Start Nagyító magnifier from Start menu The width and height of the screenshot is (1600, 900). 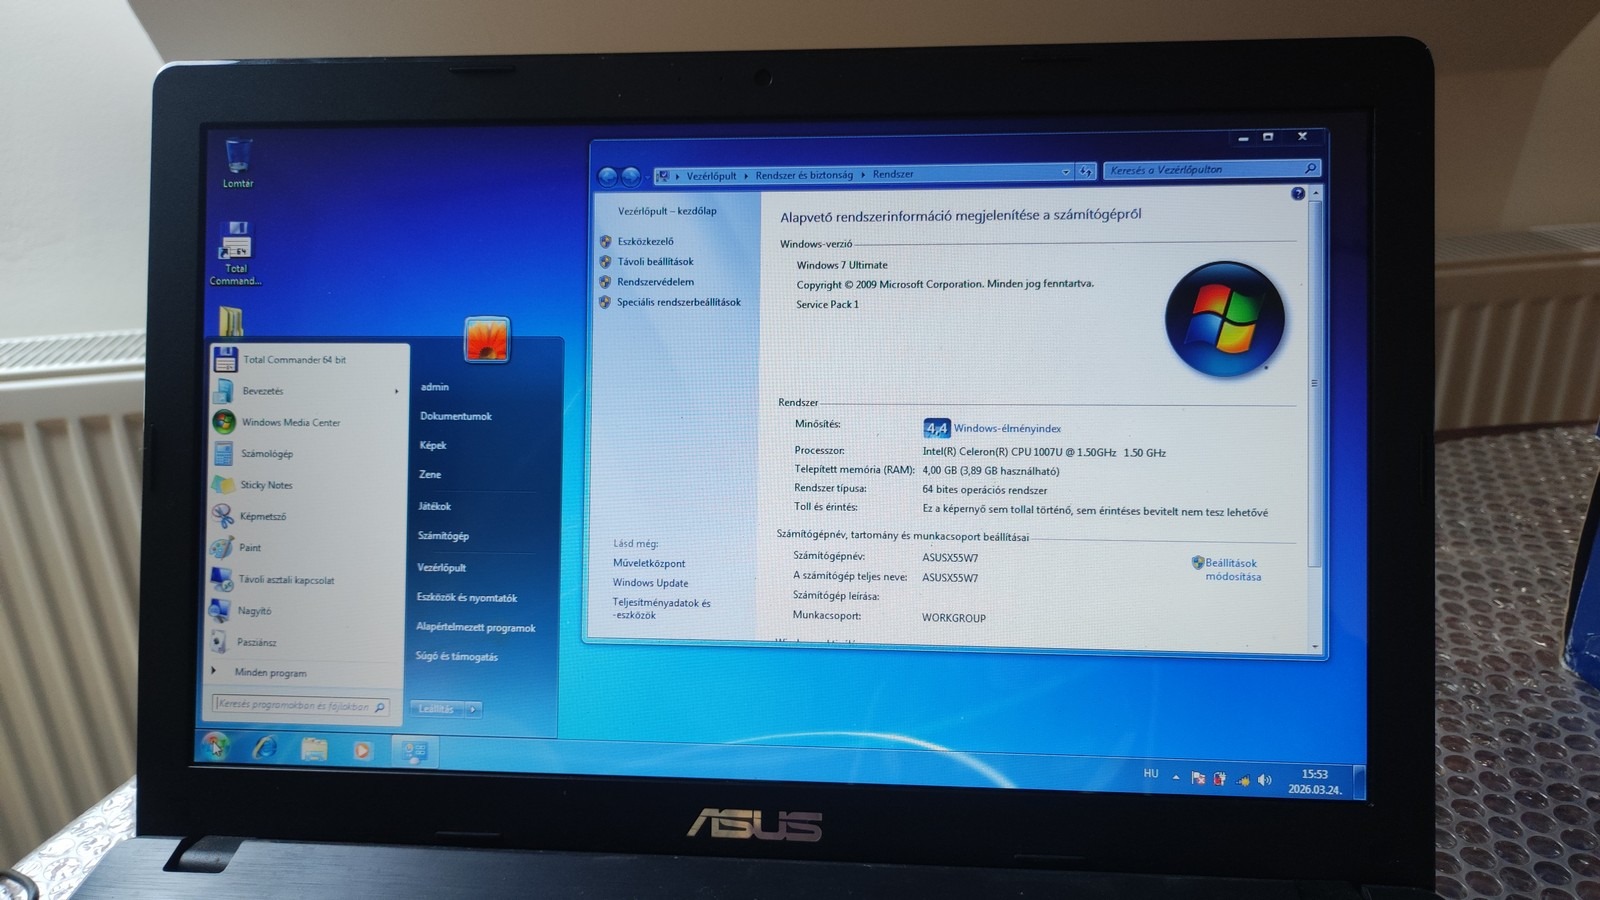point(304,610)
